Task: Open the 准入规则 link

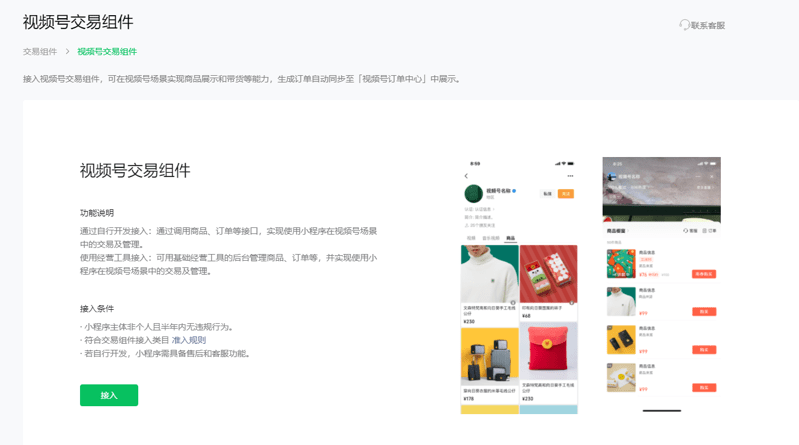Action: [189, 340]
